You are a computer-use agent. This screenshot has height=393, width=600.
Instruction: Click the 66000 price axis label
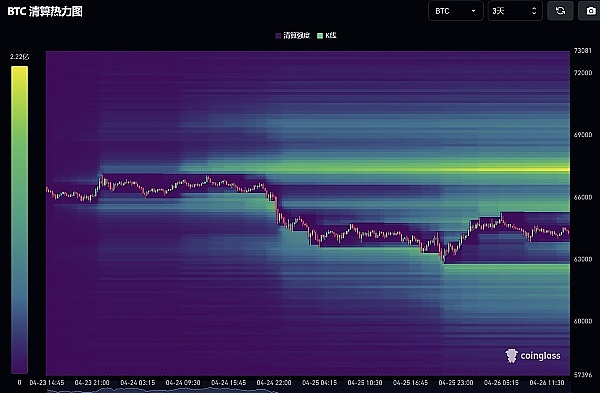(583, 197)
